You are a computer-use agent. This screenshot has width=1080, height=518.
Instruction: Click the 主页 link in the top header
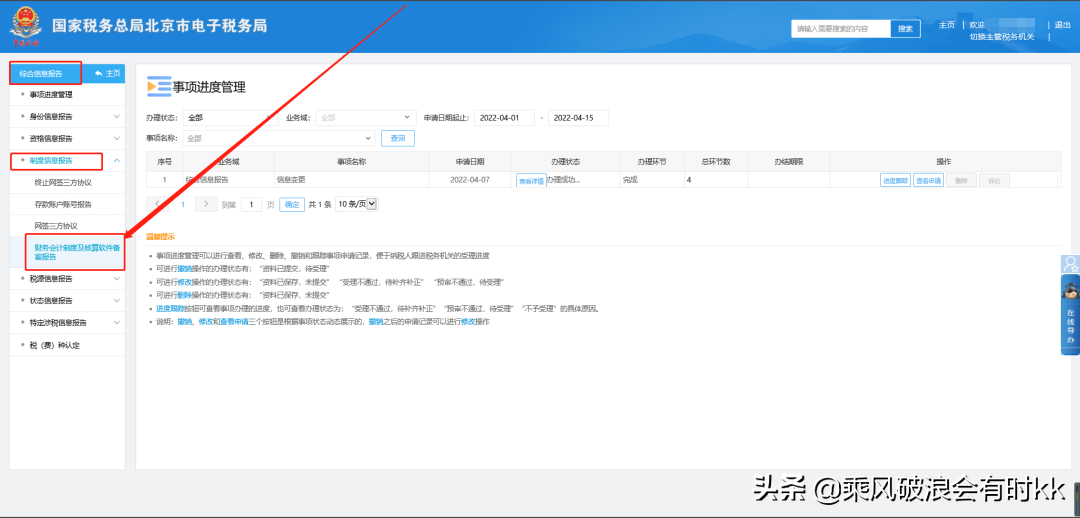point(946,25)
